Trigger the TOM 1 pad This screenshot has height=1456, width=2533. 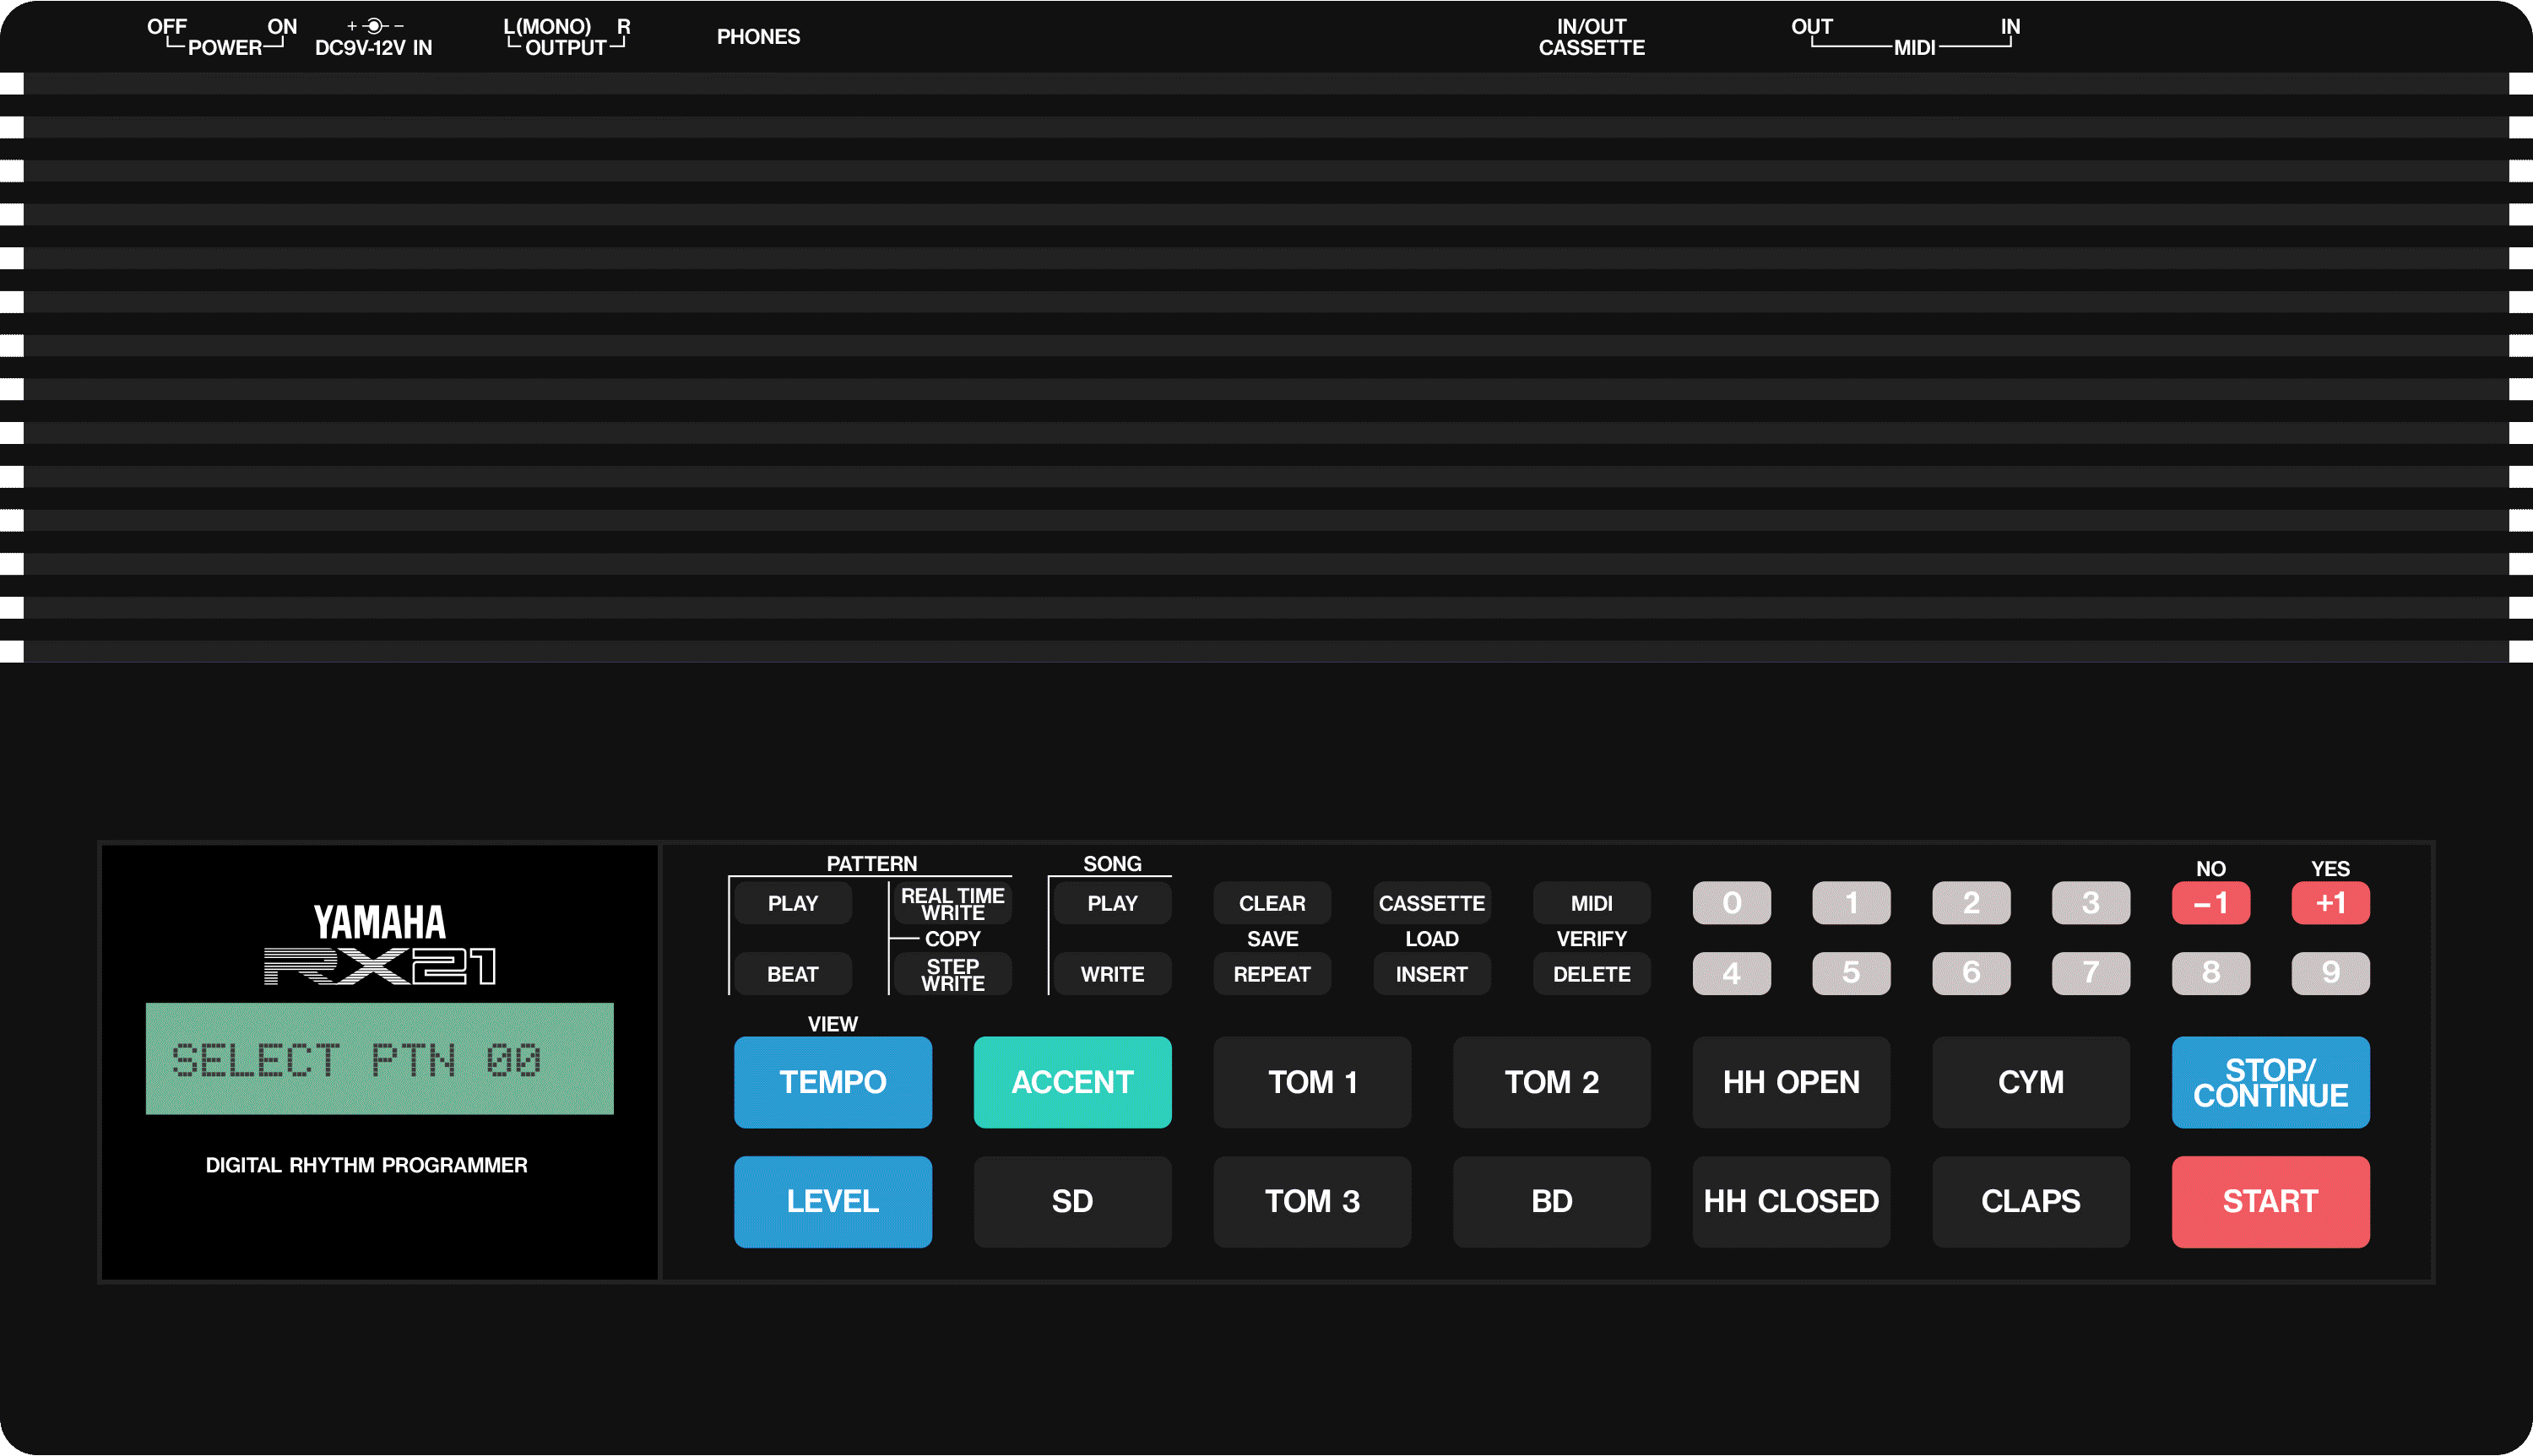1312,1082
